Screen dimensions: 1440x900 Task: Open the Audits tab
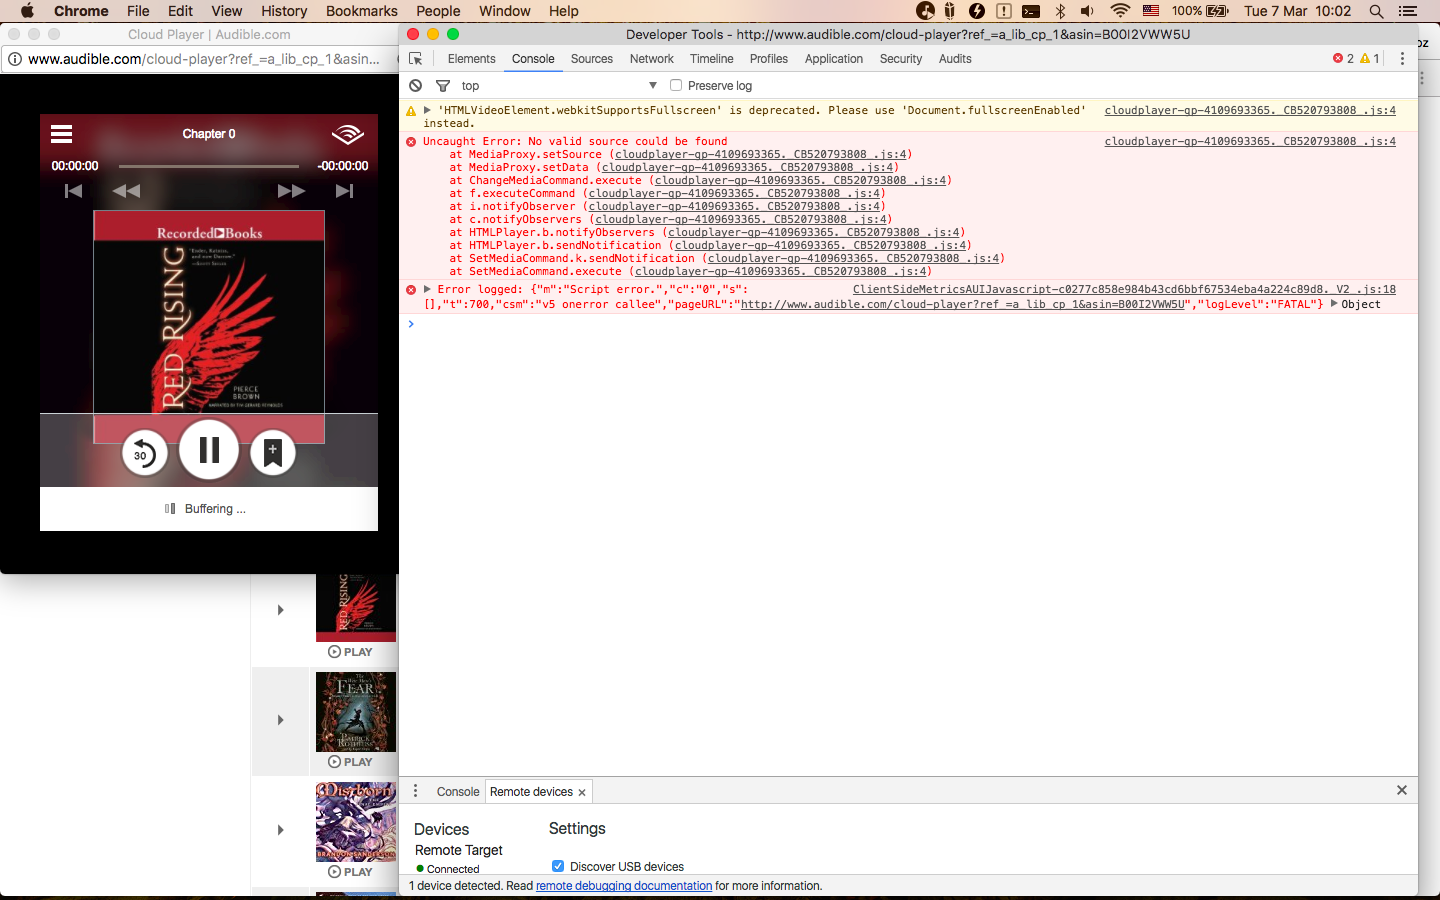(x=955, y=59)
